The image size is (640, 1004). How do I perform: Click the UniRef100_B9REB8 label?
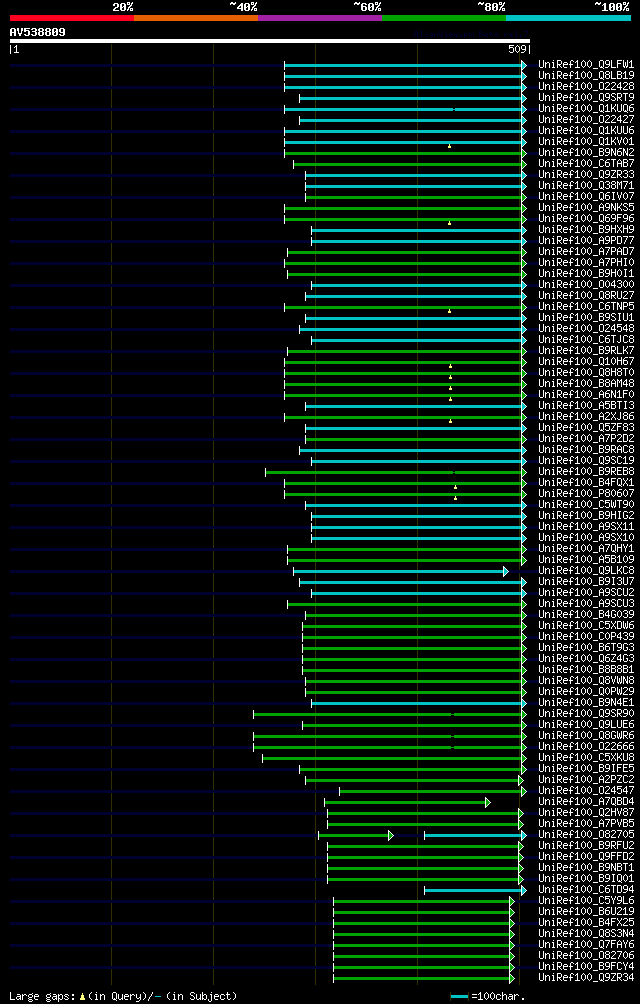(586, 471)
